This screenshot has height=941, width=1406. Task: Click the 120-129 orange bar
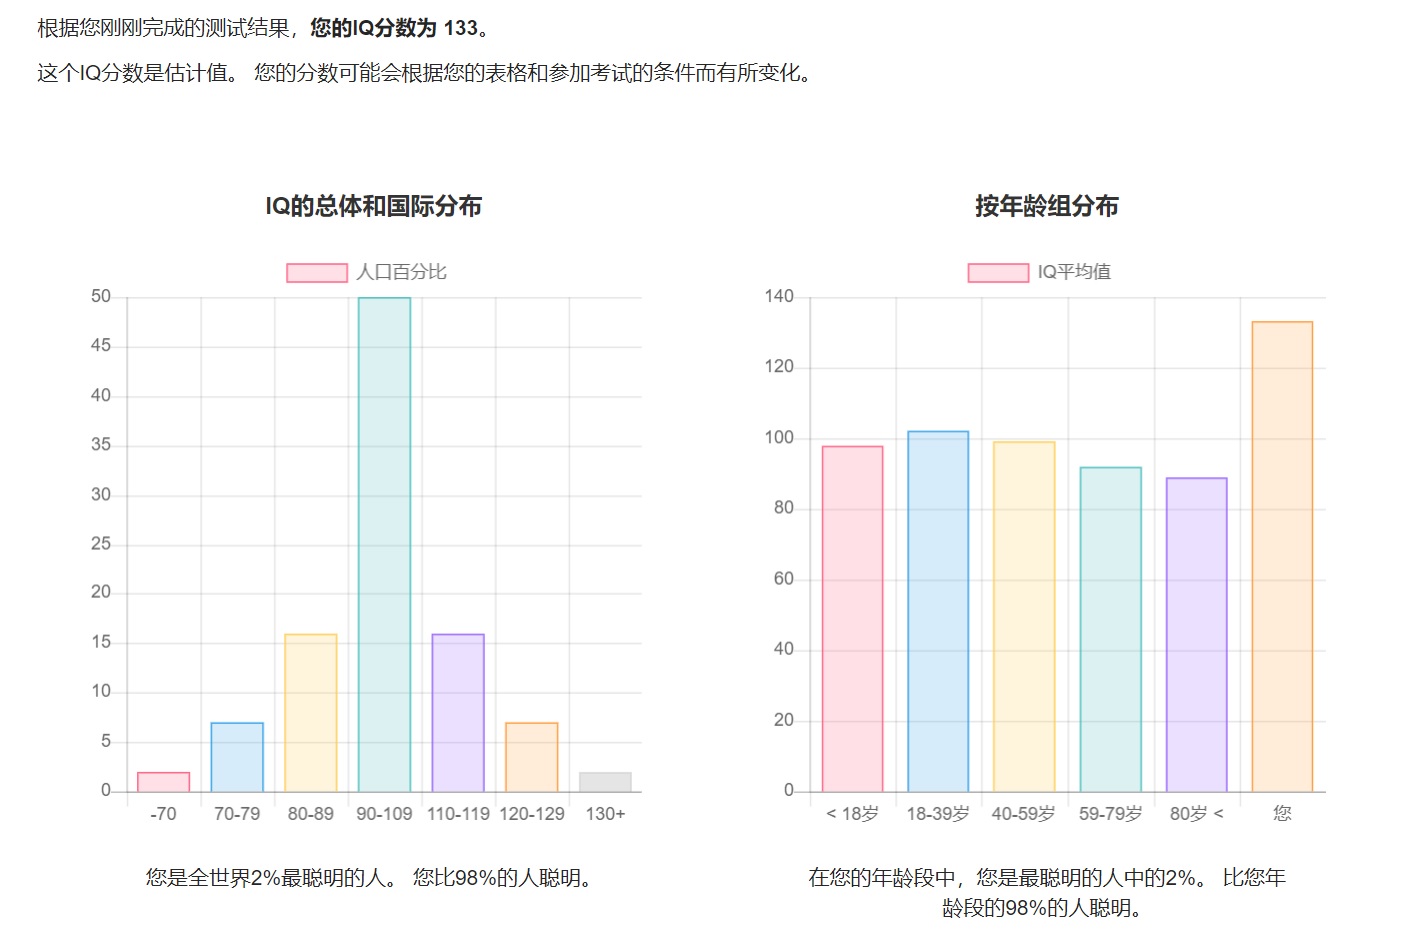point(532,757)
